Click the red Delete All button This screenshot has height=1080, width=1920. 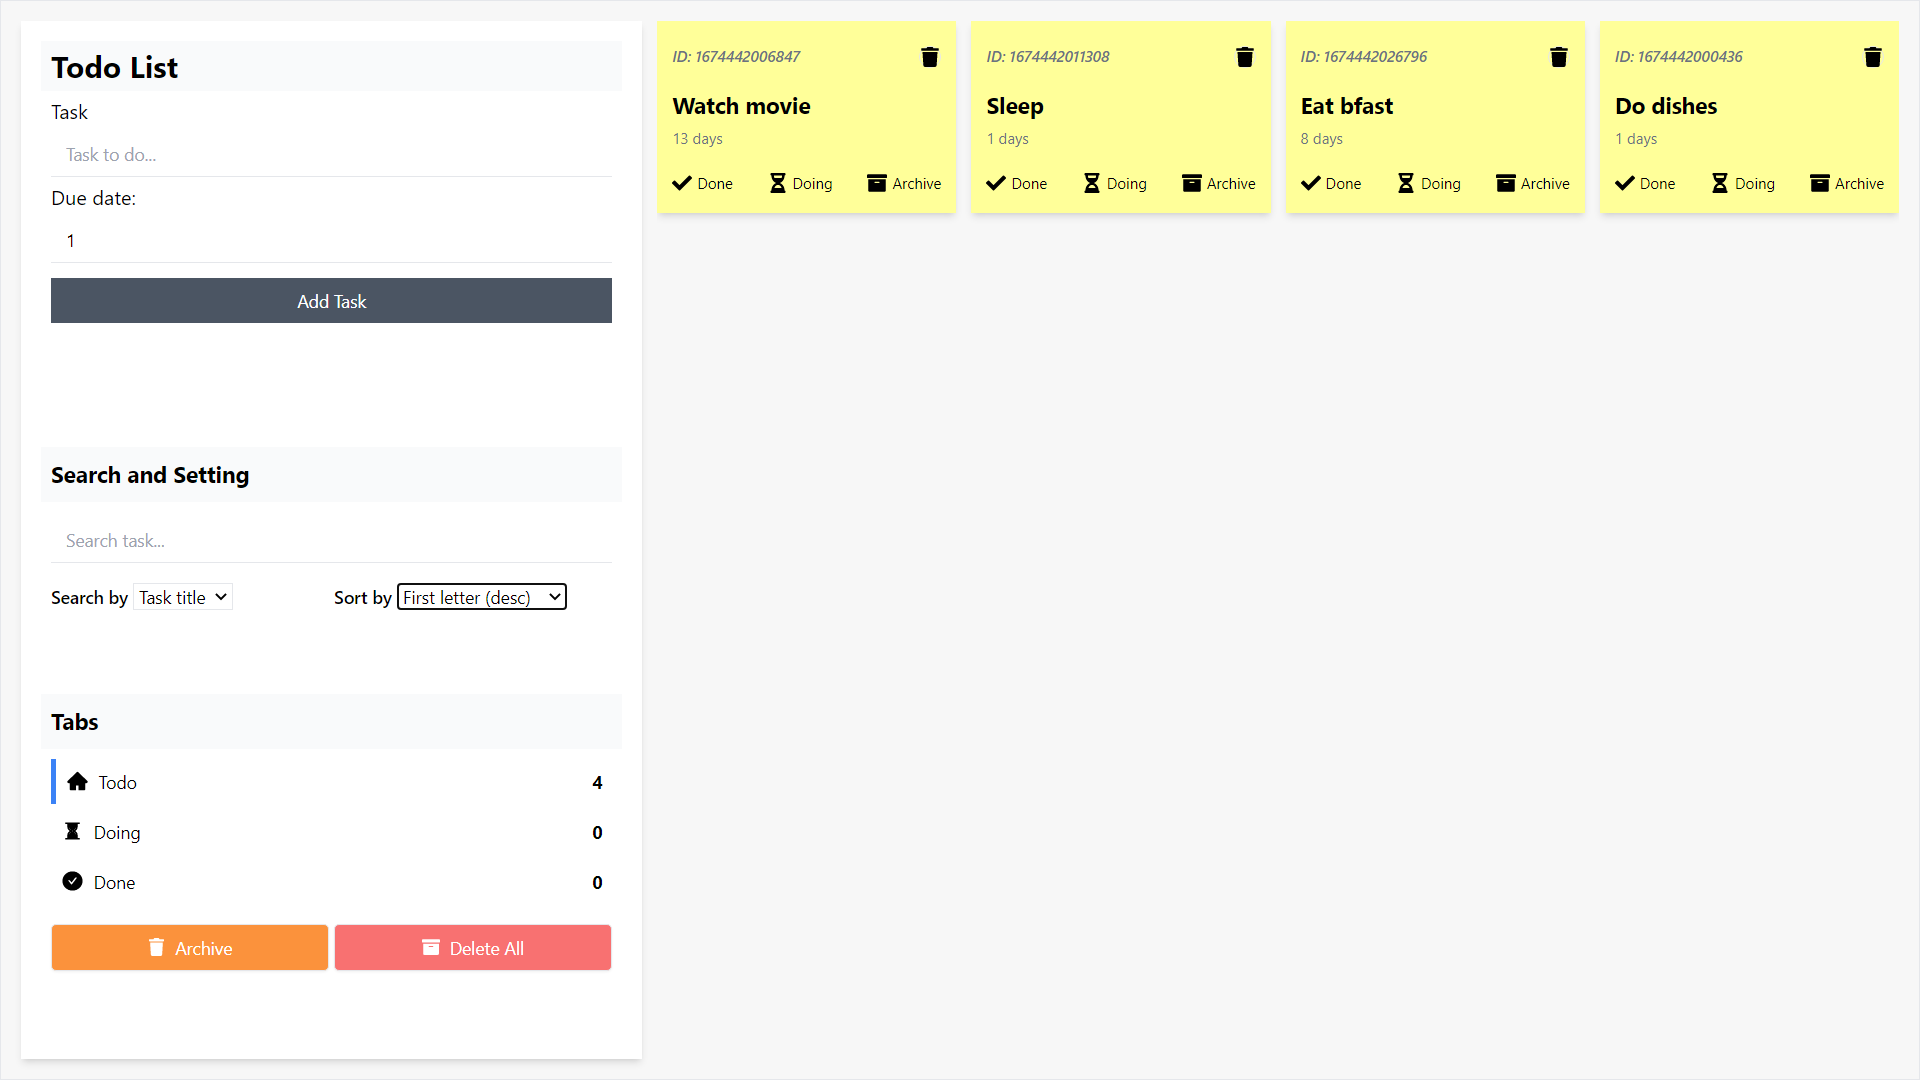coord(472,948)
